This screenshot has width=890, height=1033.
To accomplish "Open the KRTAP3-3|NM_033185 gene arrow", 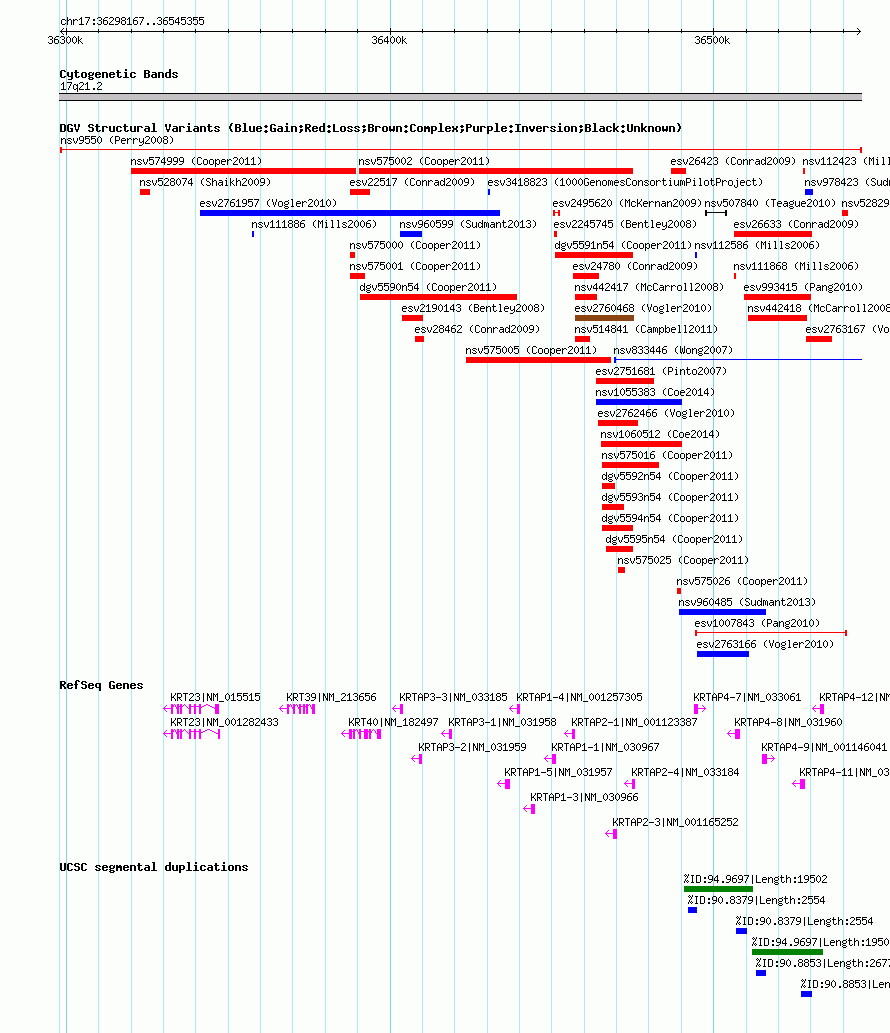I will tap(397, 710).
